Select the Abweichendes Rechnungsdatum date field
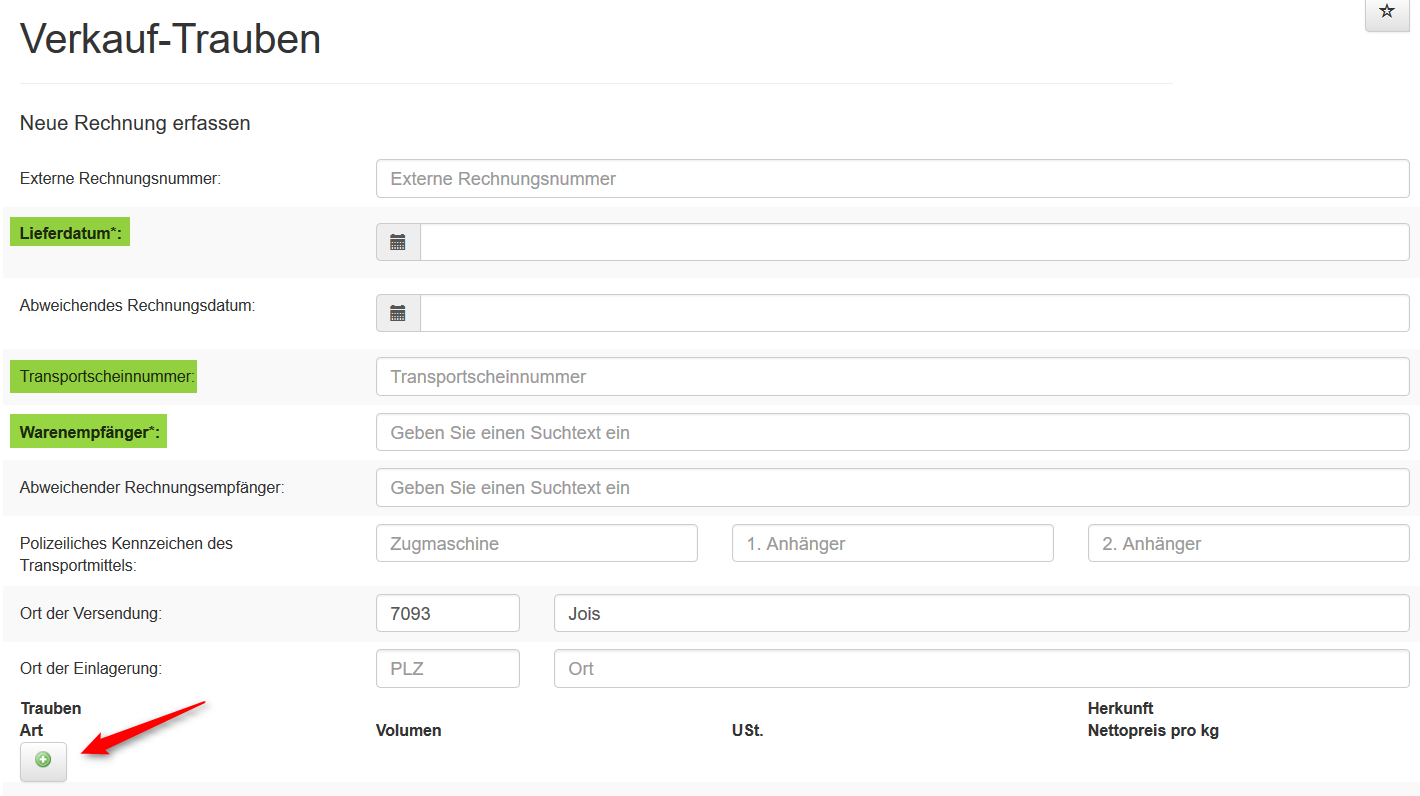1420x796 pixels. [914, 313]
